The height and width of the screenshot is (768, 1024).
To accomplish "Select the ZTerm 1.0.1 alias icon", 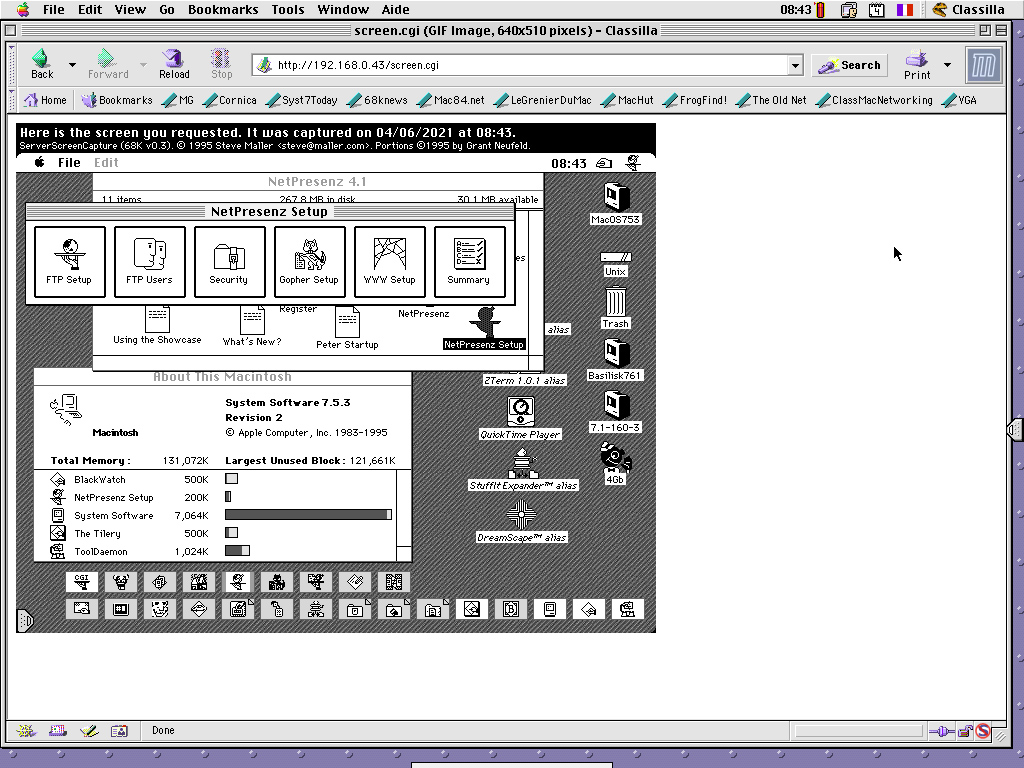I will tap(524, 380).
